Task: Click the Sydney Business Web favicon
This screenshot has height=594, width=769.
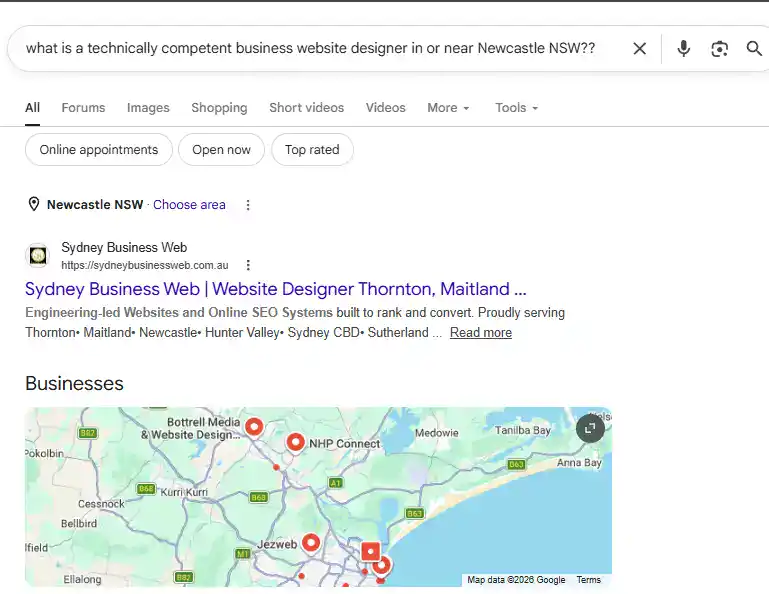Action: (x=38, y=256)
